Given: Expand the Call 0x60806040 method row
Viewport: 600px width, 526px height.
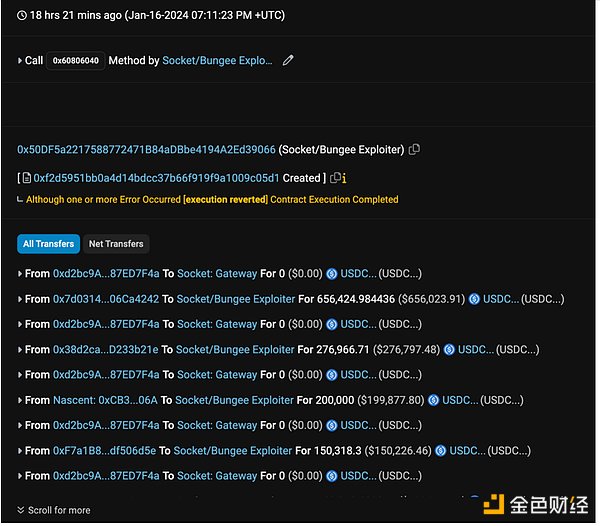Looking at the screenshot, I should 20,61.
